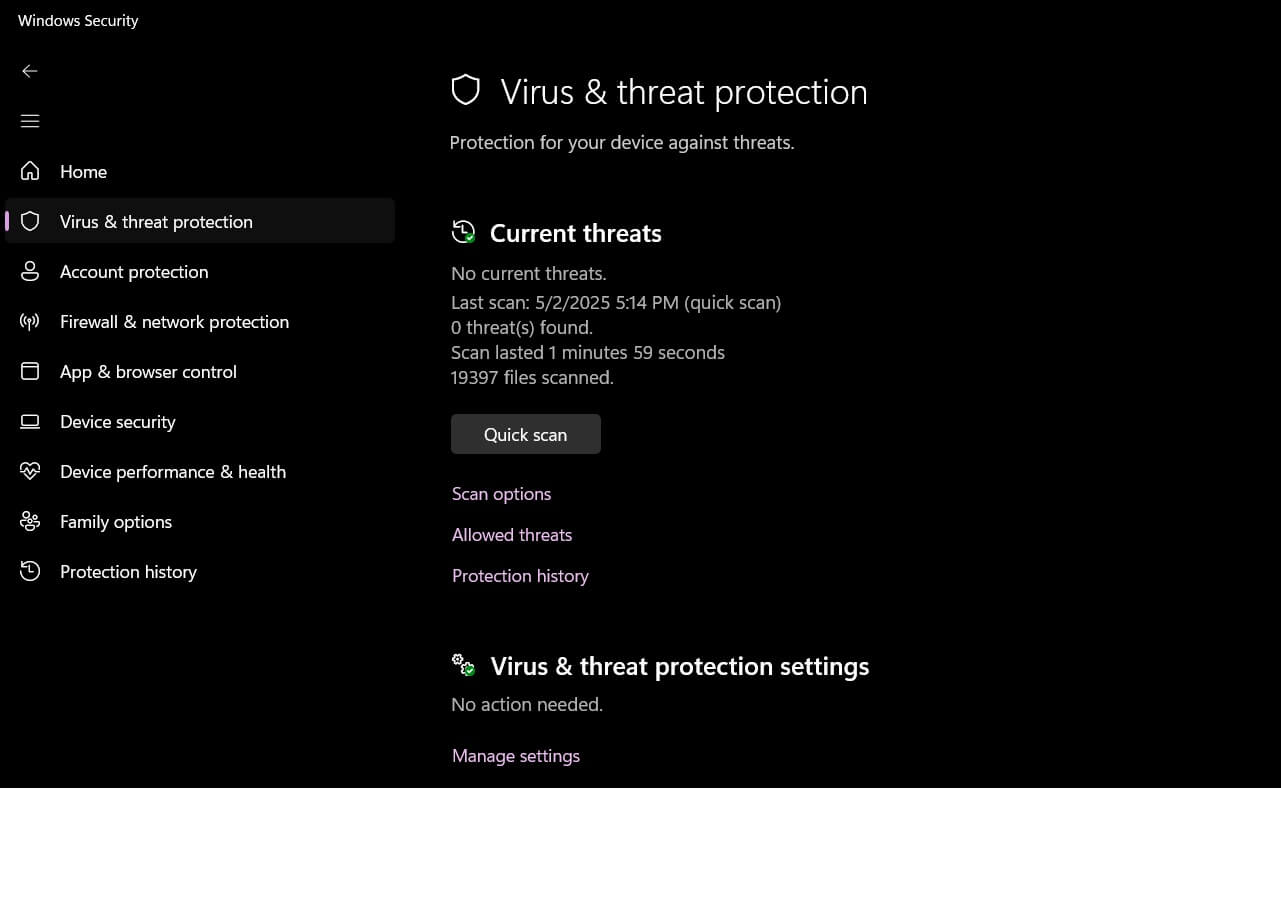Open Account protection via its person icon
The height and width of the screenshot is (897, 1281).
30,271
